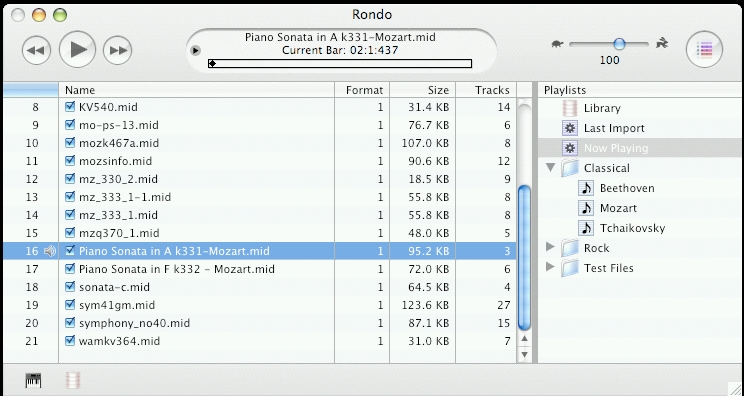Click the Current Bar readout text
Image resolution: width=744 pixels, height=396 pixels.
tap(340, 50)
